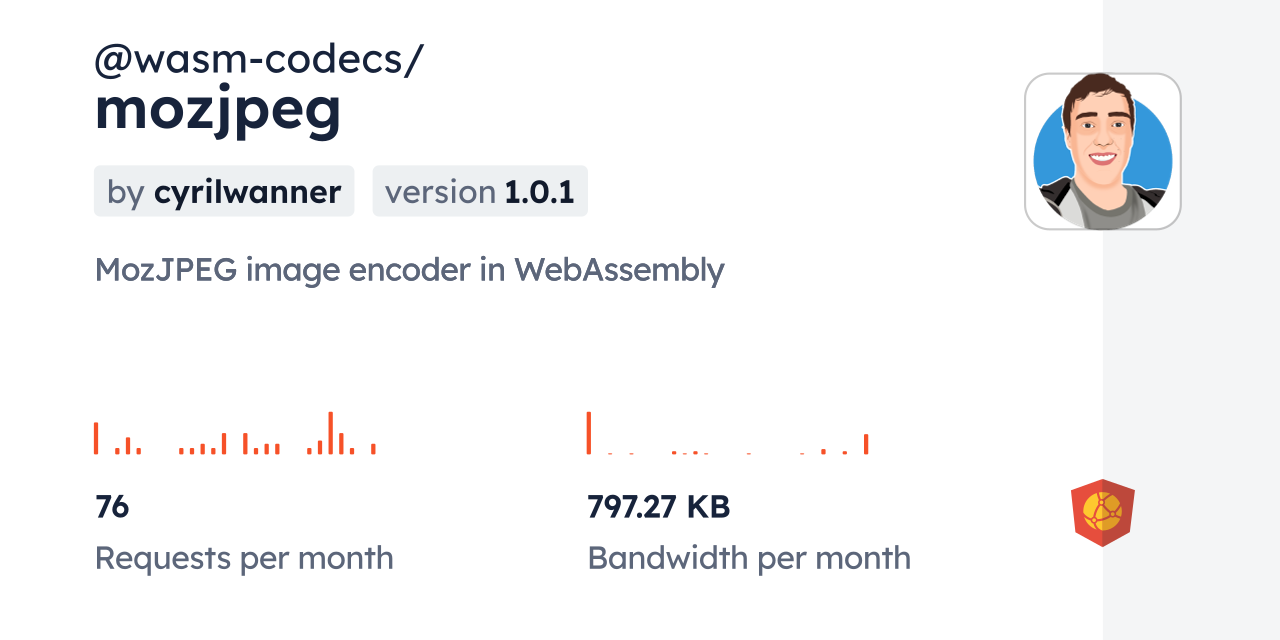Click the last bar of bandwidth chart
The height and width of the screenshot is (640, 1280).
tap(866, 444)
